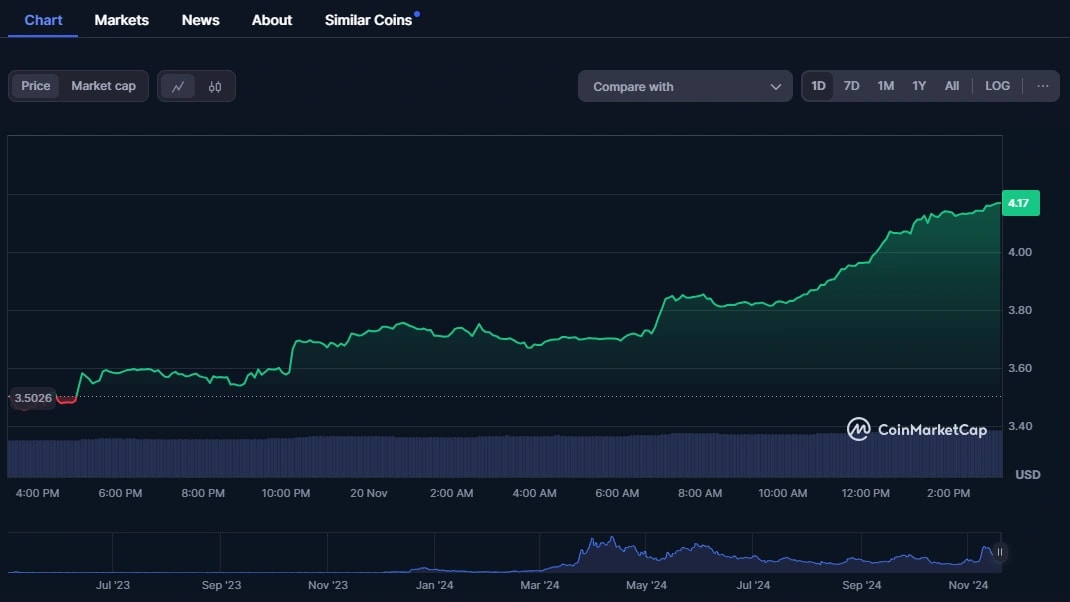Select the 7D time range
Image resolution: width=1070 pixels, height=602 pixels.
click(x=851, y=86)
